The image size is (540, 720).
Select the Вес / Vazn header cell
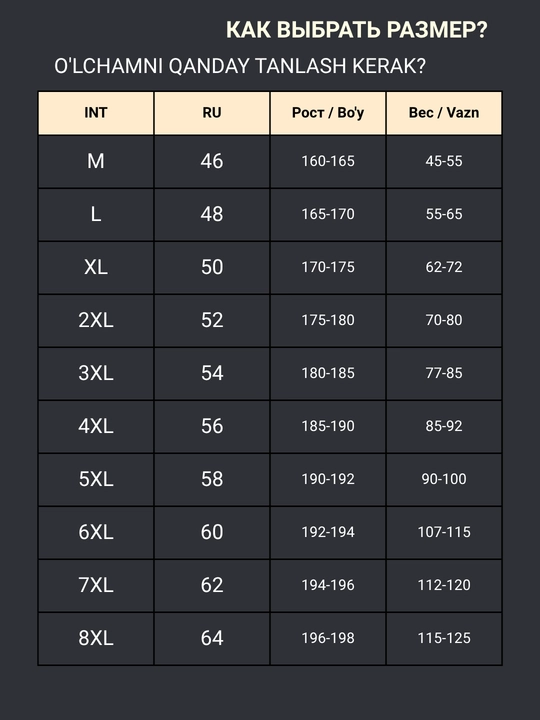coord(444,113)
